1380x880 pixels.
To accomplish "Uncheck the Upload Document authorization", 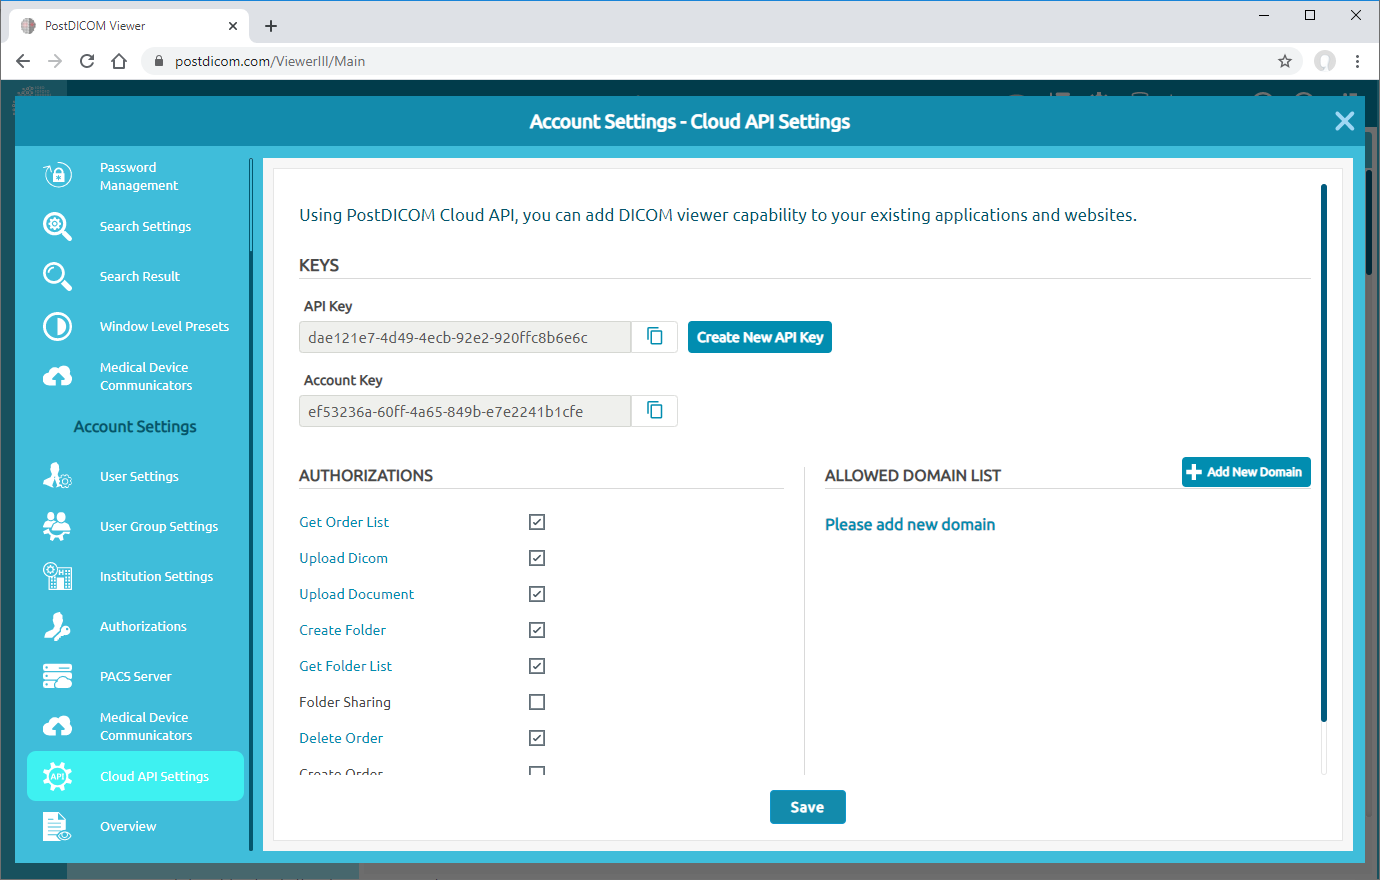I will (537, 594).
